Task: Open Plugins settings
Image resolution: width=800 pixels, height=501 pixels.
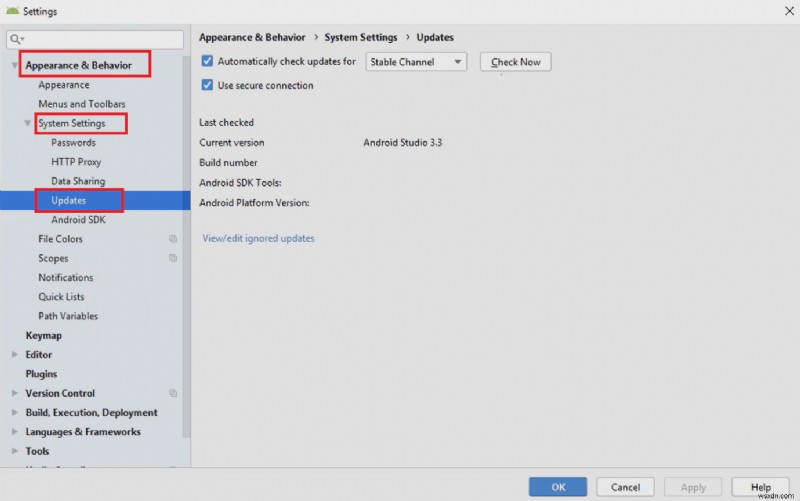Action: tap(41, 374)
